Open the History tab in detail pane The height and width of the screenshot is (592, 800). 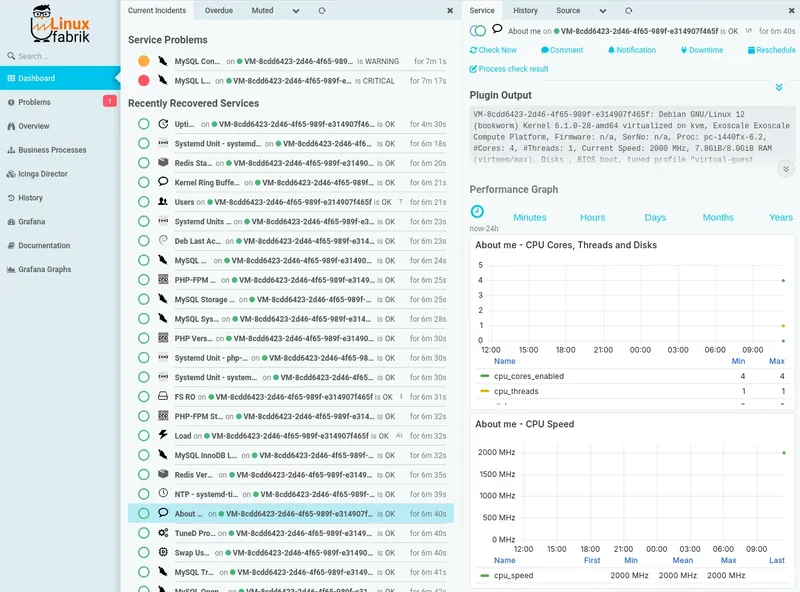pyautogui.click(x=526, y=10)
